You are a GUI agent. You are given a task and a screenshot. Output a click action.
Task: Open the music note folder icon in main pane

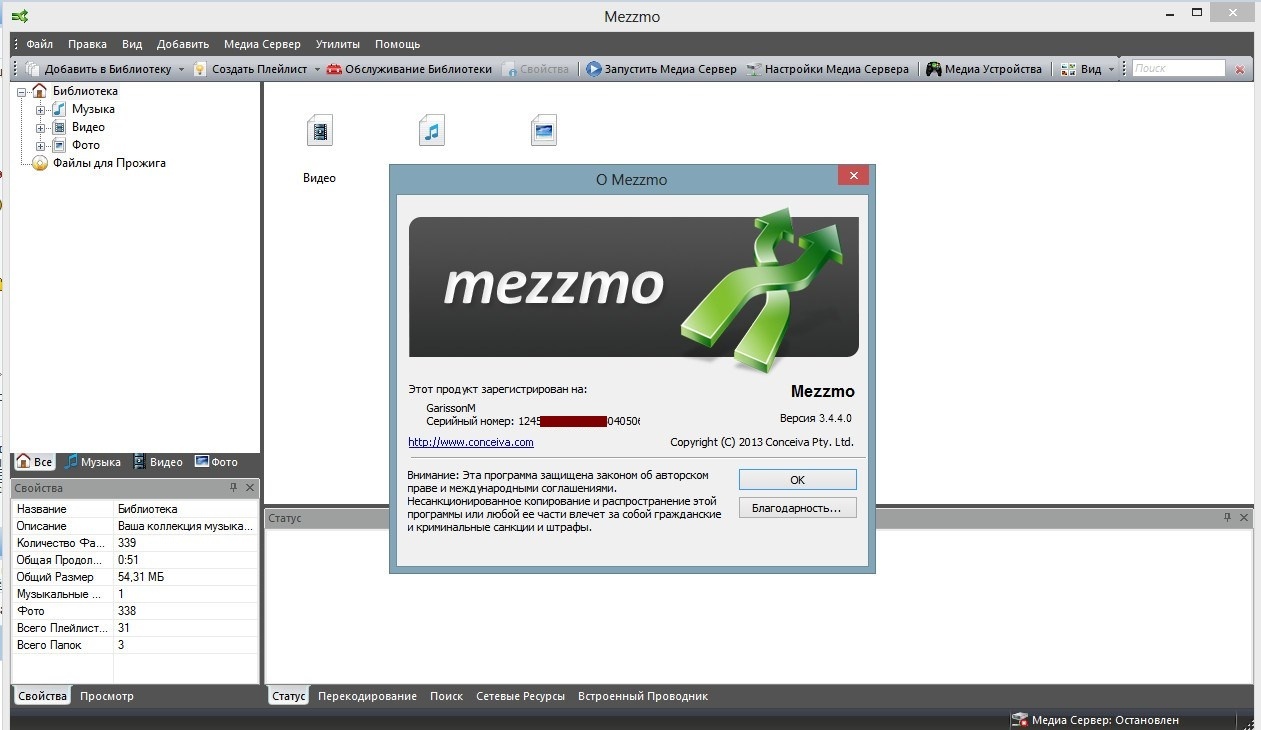(431, 130)
